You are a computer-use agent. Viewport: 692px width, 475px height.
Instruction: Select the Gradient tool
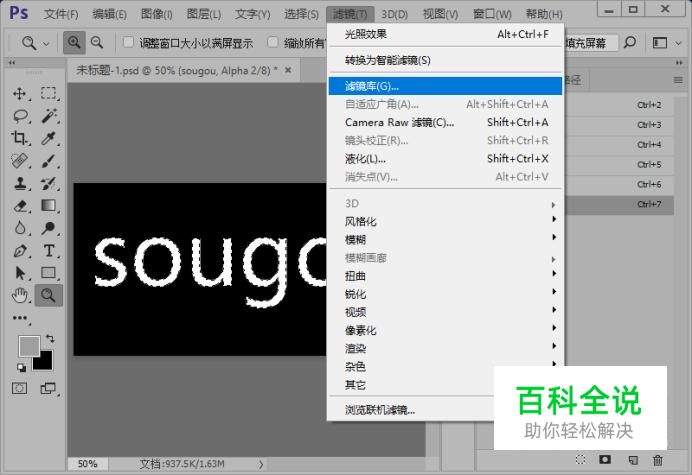(x=49, y=206)
